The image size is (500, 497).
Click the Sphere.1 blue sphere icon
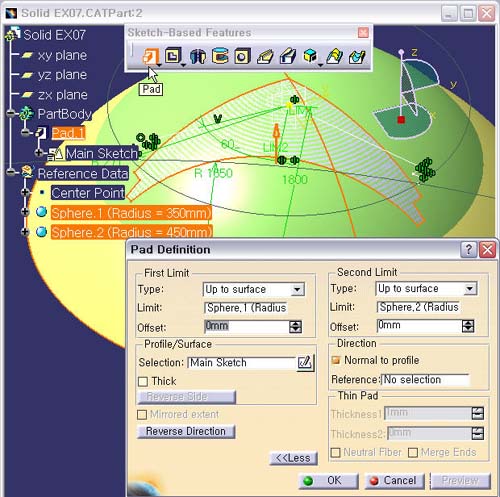point(41,212)
